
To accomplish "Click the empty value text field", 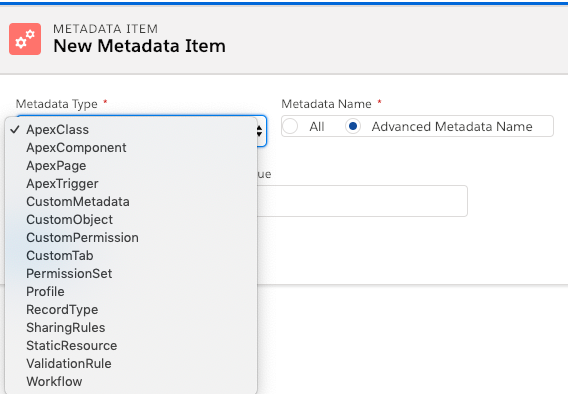I will coord(362,201).
